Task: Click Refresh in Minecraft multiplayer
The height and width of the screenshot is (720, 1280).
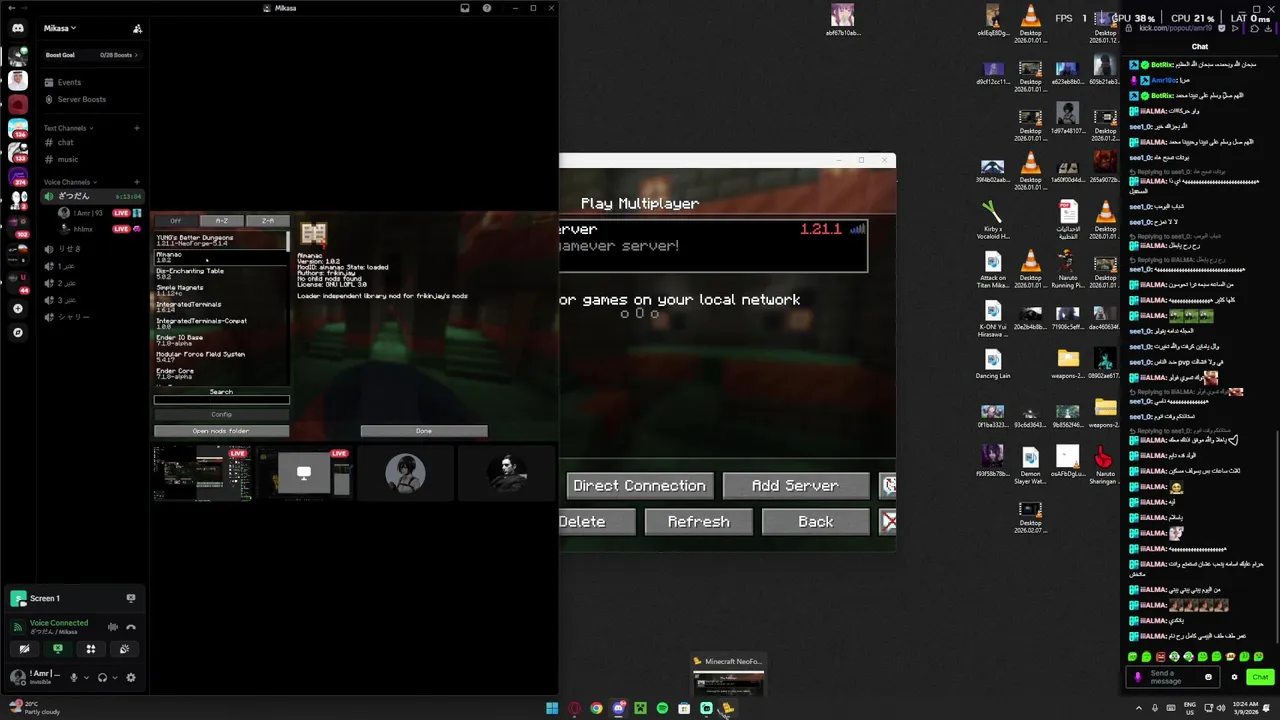Action: click(698, 522)
